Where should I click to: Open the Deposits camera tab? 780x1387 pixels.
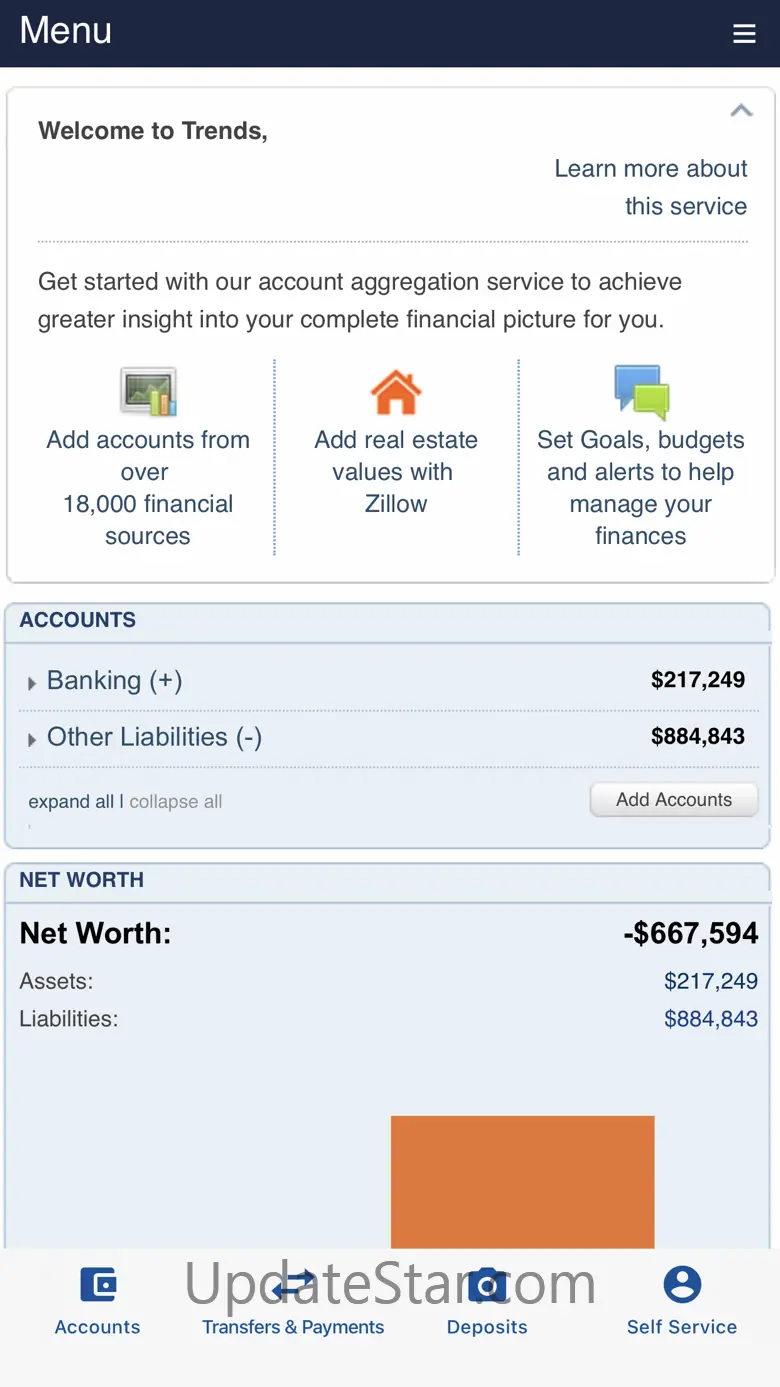click(x=487, y=1299)
